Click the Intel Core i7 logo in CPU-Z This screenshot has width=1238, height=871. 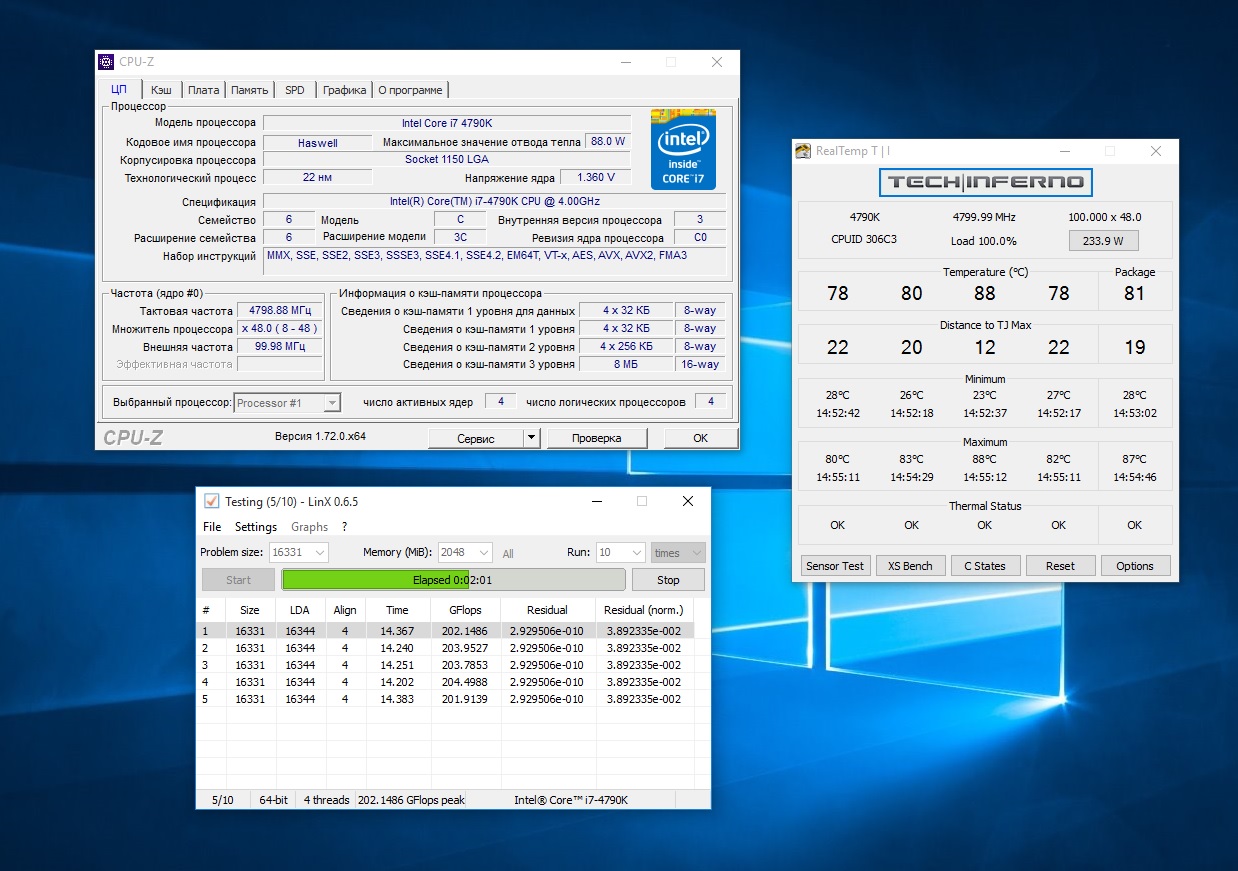tap(683, 149)
